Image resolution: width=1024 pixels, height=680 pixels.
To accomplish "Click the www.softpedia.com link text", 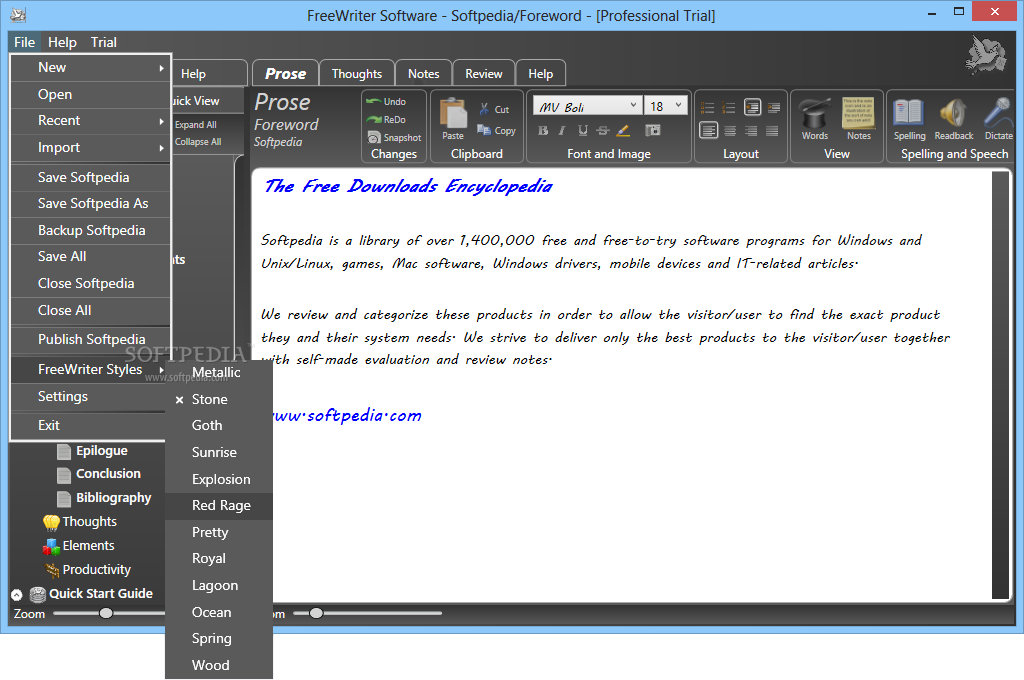I will [347, 415].
